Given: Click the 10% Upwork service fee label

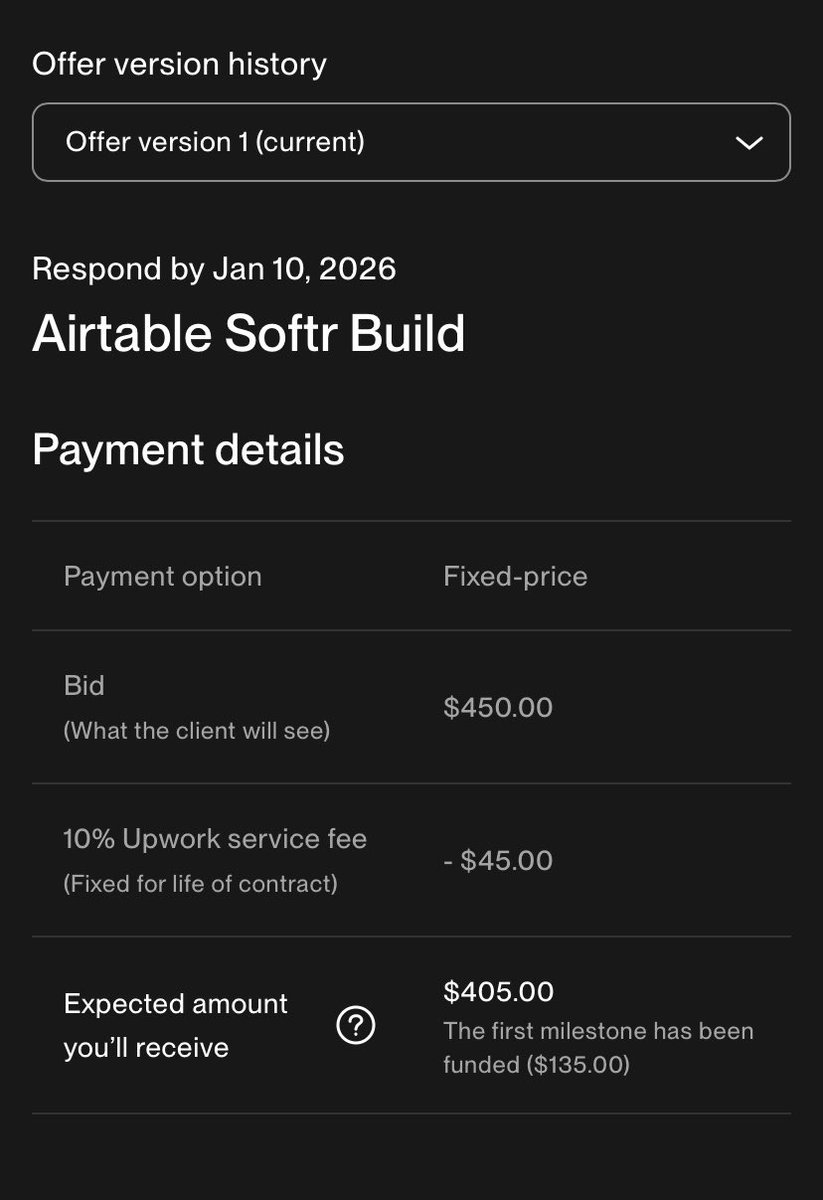Looking at the screenshot, I should (215, 839).
